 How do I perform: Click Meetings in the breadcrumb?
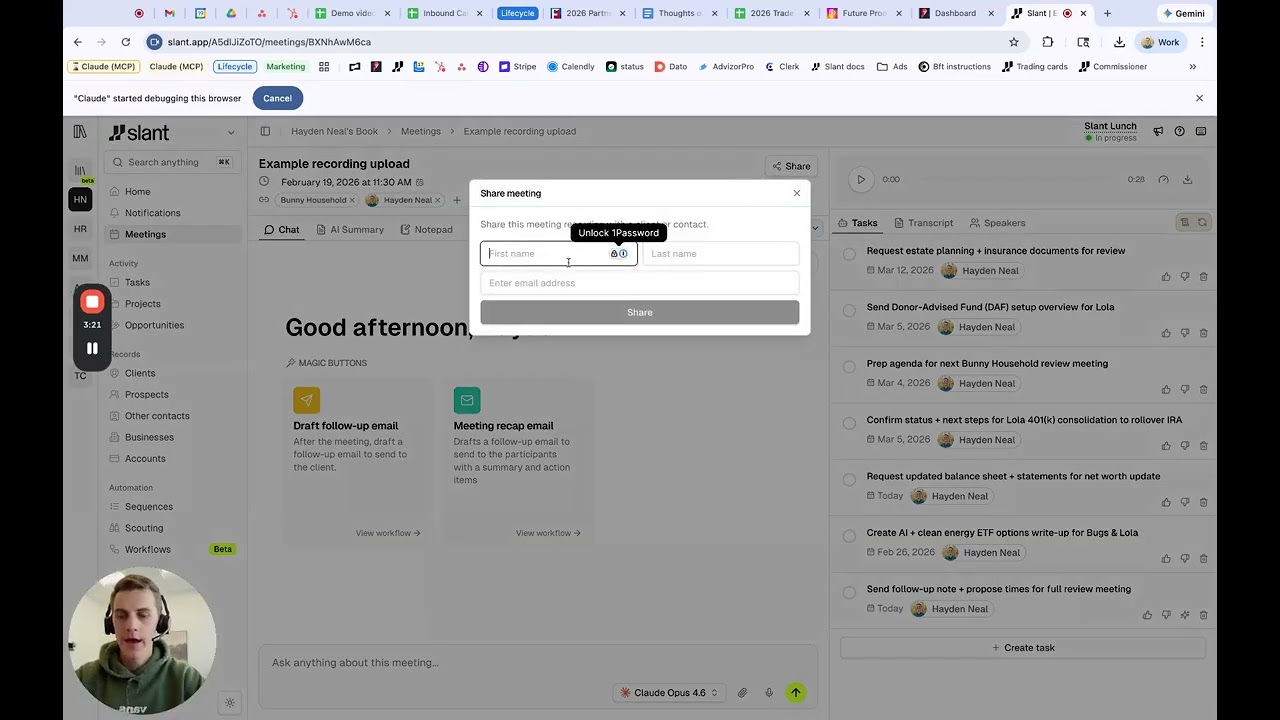[420, 131]
